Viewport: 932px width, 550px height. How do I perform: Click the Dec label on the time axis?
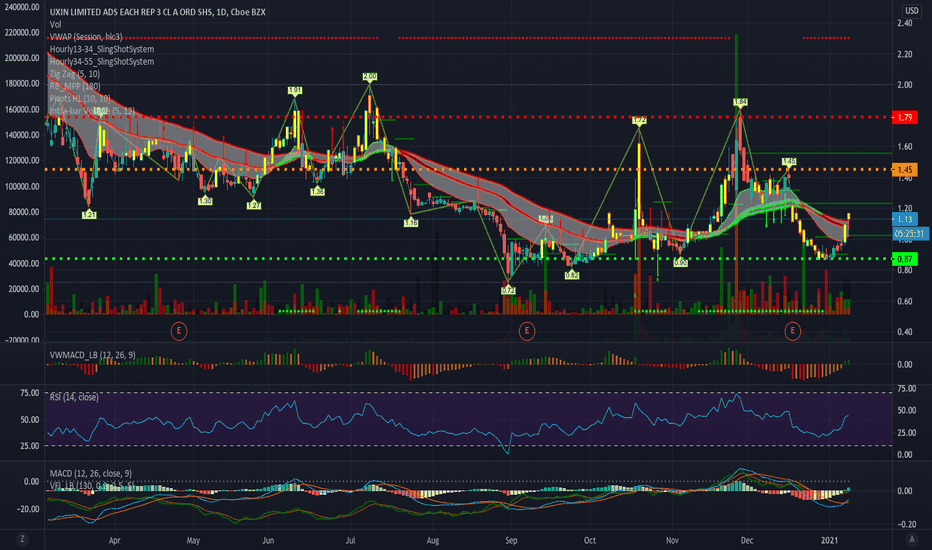tap(747, 540)
